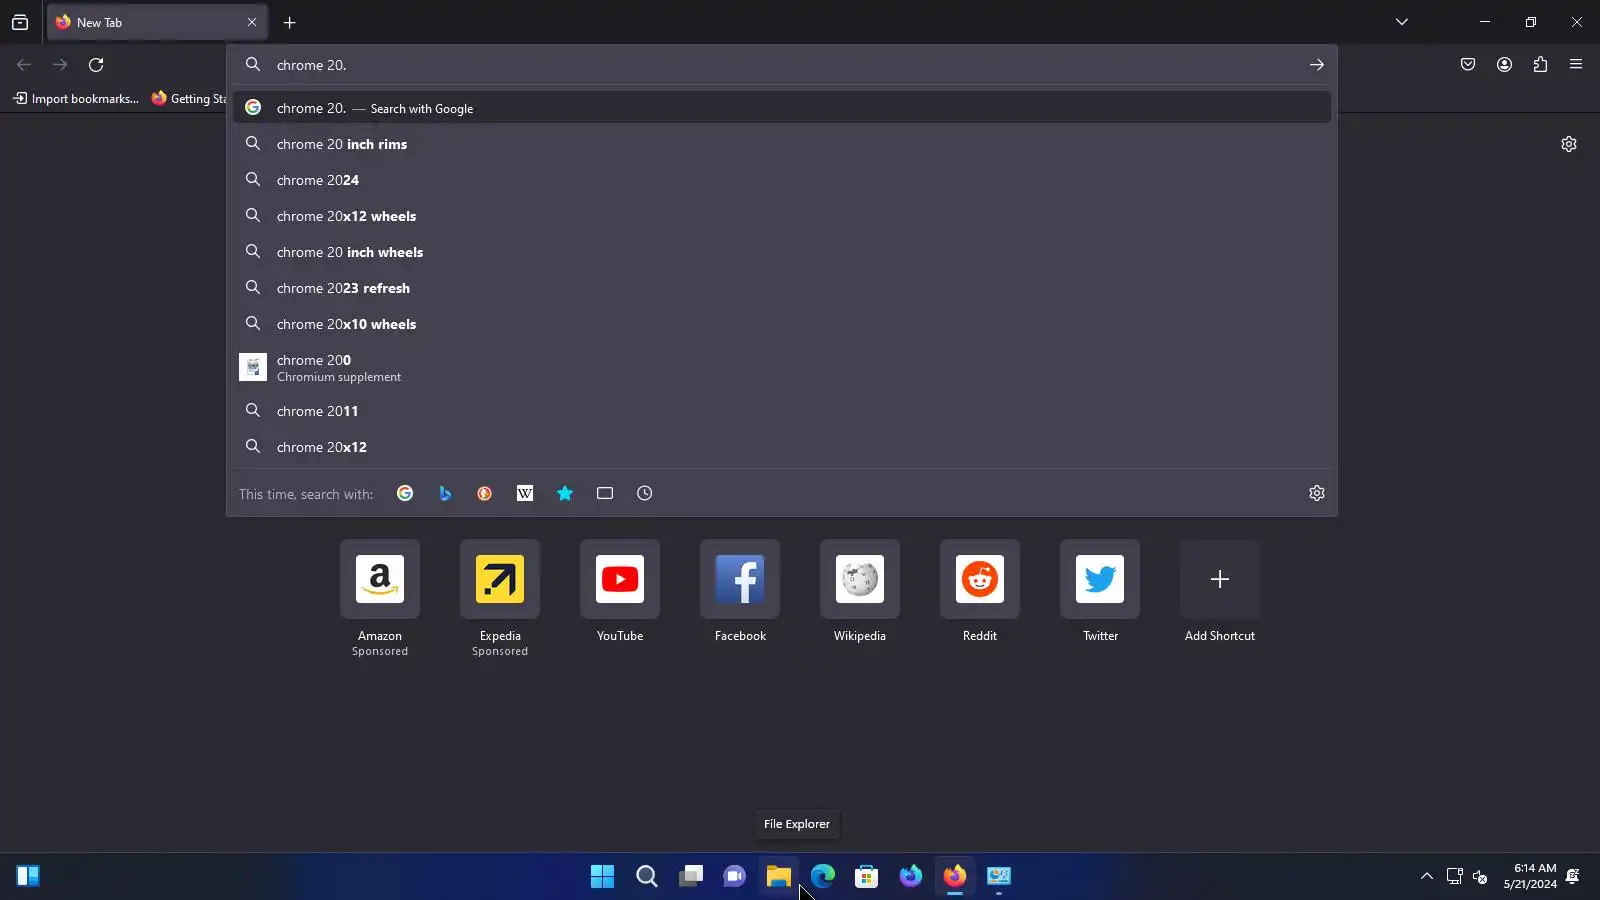Pick the plain 'chrome 20x12' suggestion

pos(782,447)
